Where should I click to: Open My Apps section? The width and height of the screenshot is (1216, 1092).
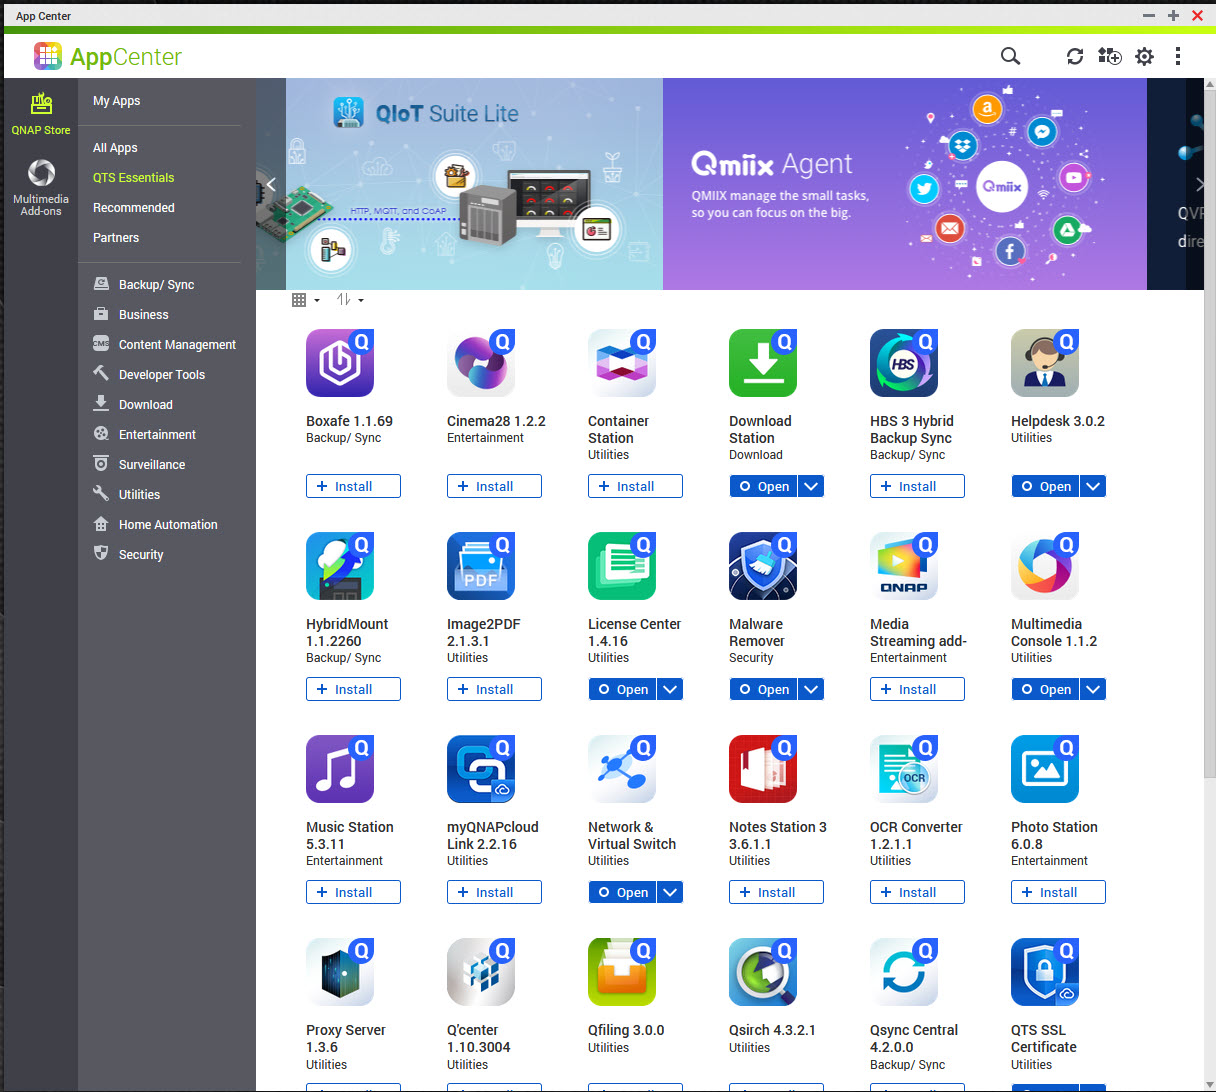116,101
